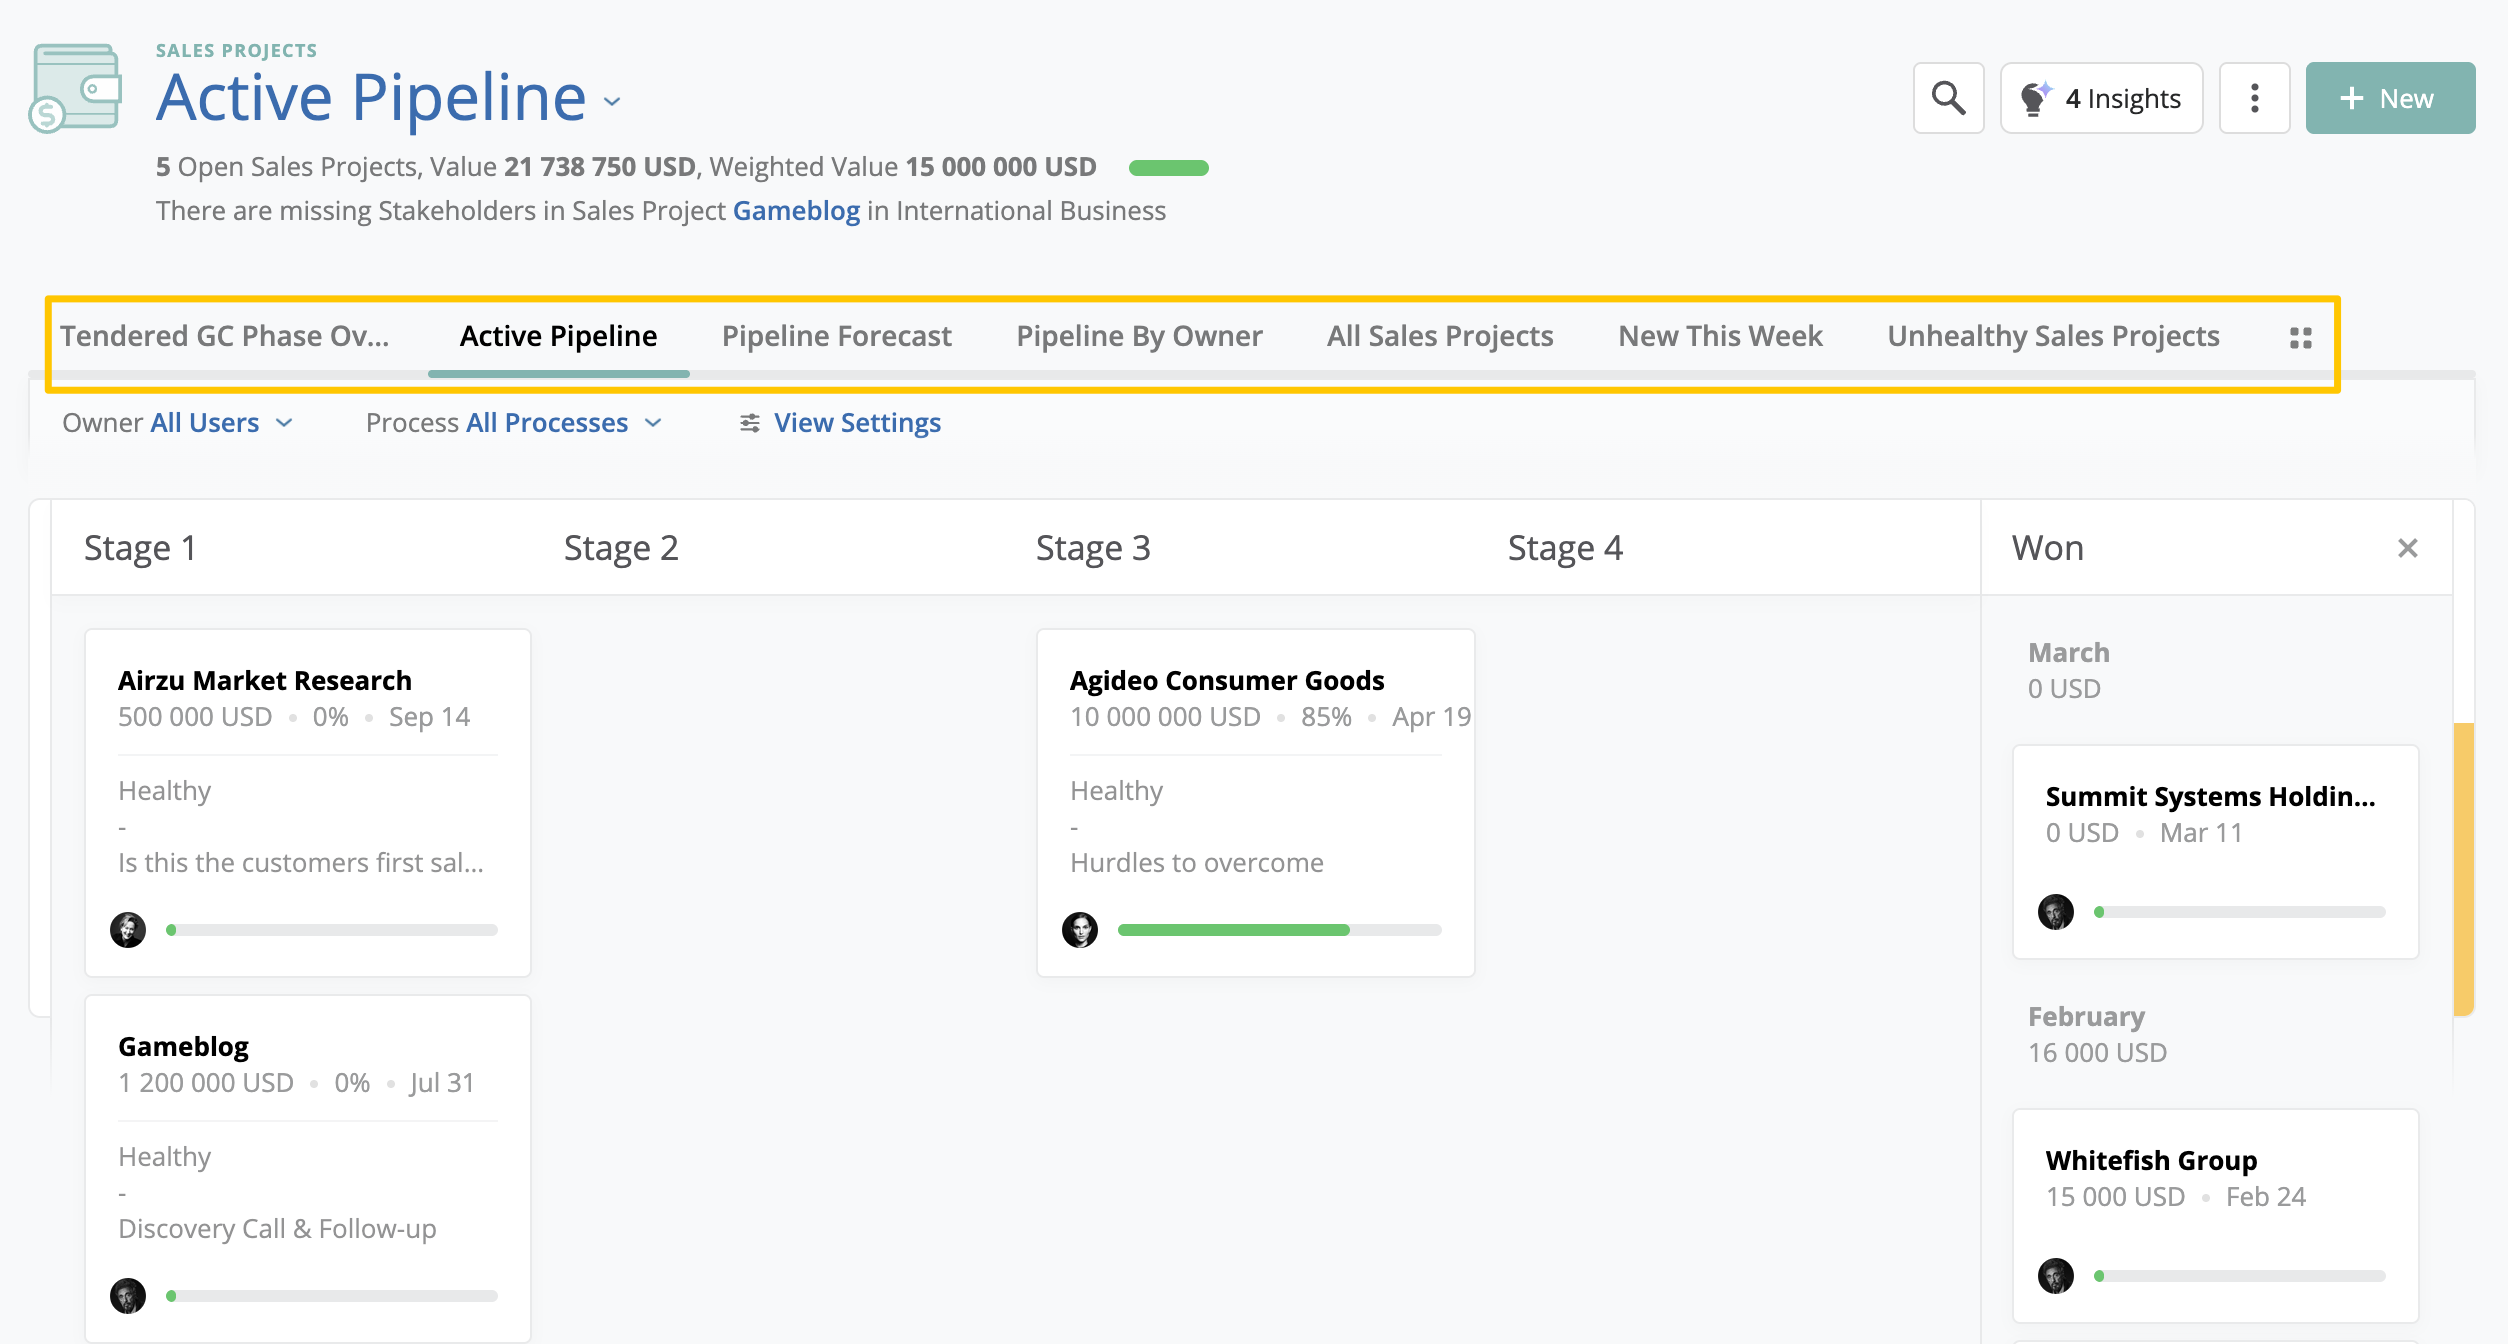2508x1344 pixels.
Task: Switch to the Pipeline Forecast tab
Action: (x=836, y=336)
